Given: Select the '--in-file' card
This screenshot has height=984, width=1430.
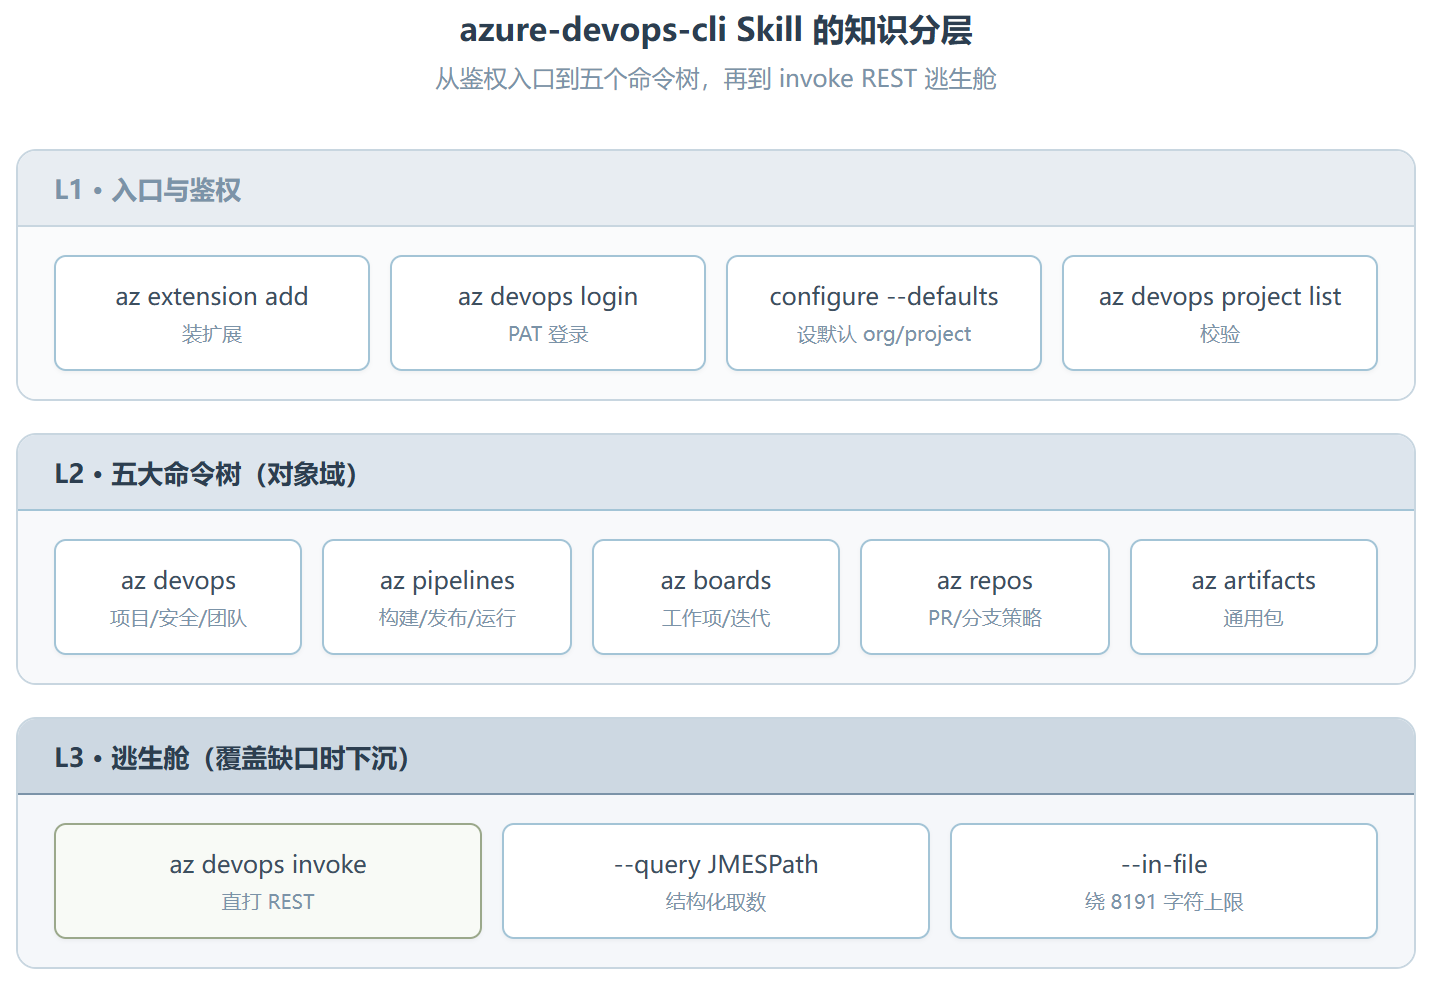Looking at the screenshot, I should coord(1164,881).
